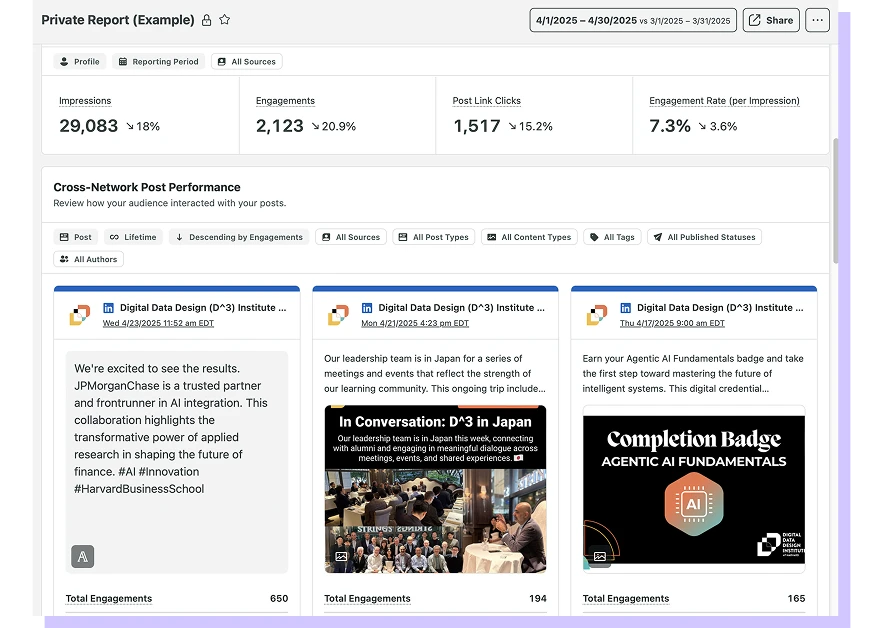This screenshot has width=883, height=628.
Task: Click Total Engagements label showing 194
Action: [367, 599]
